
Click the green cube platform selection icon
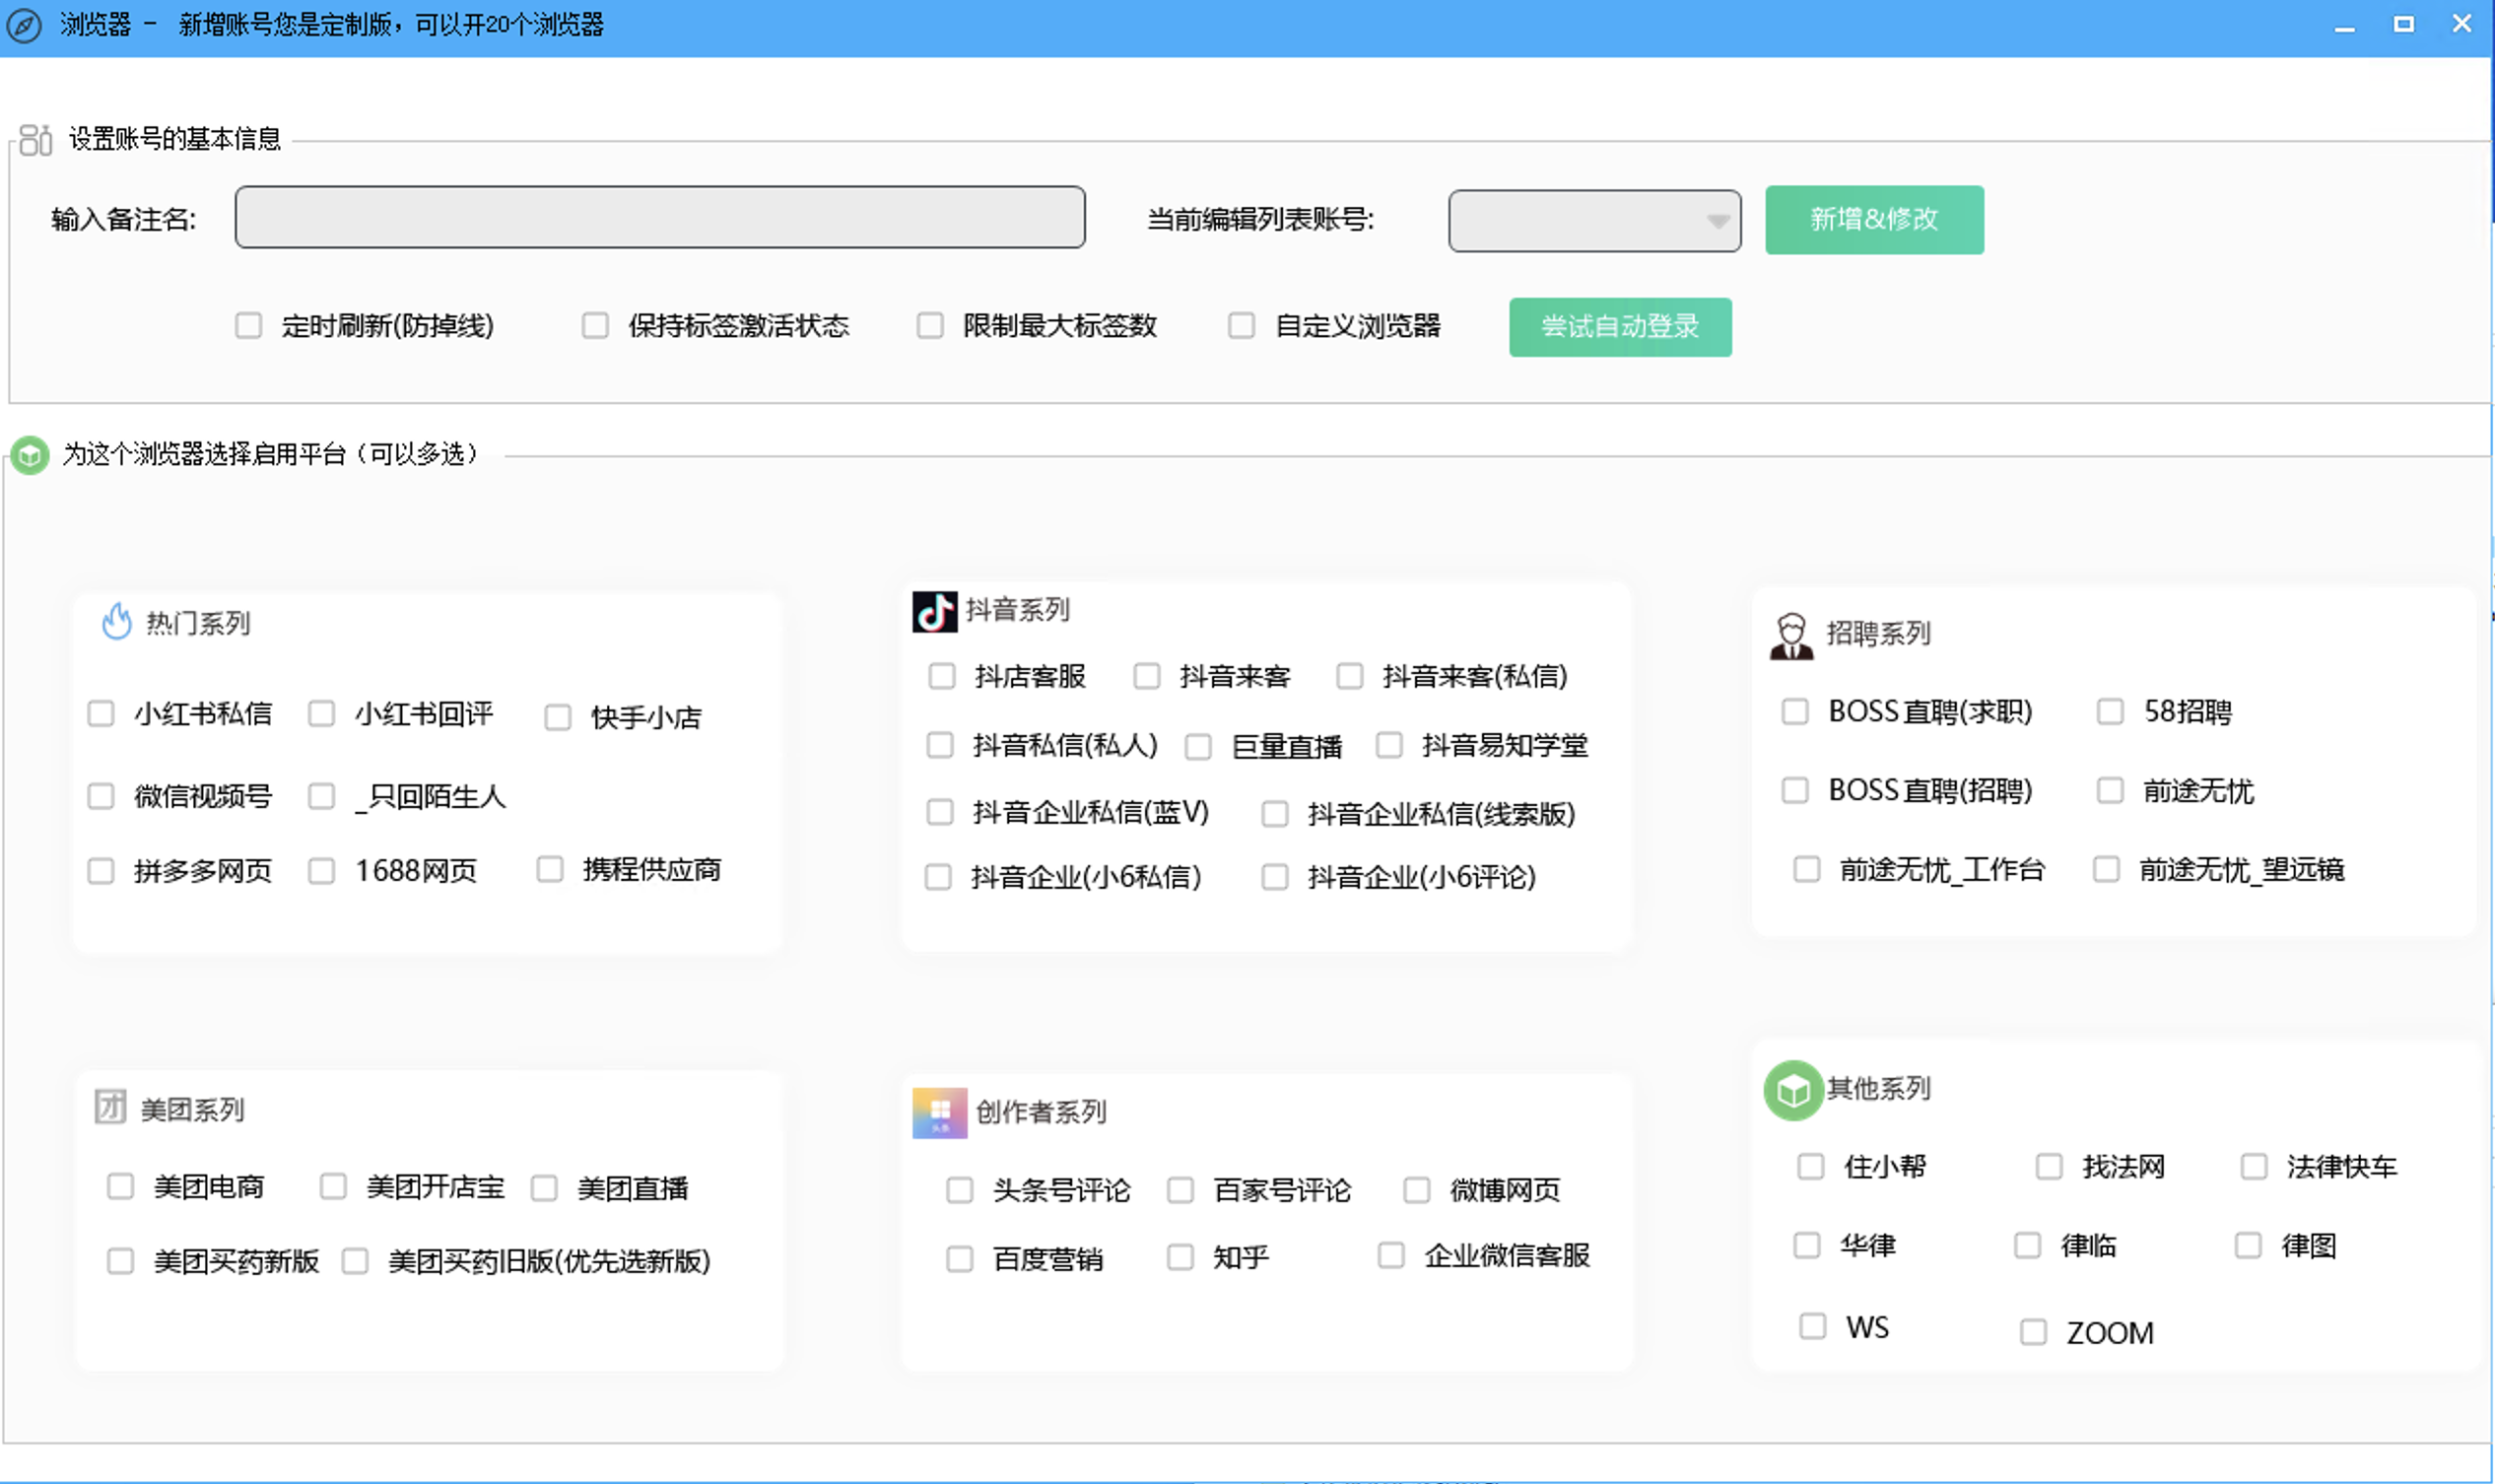point(30,455)
